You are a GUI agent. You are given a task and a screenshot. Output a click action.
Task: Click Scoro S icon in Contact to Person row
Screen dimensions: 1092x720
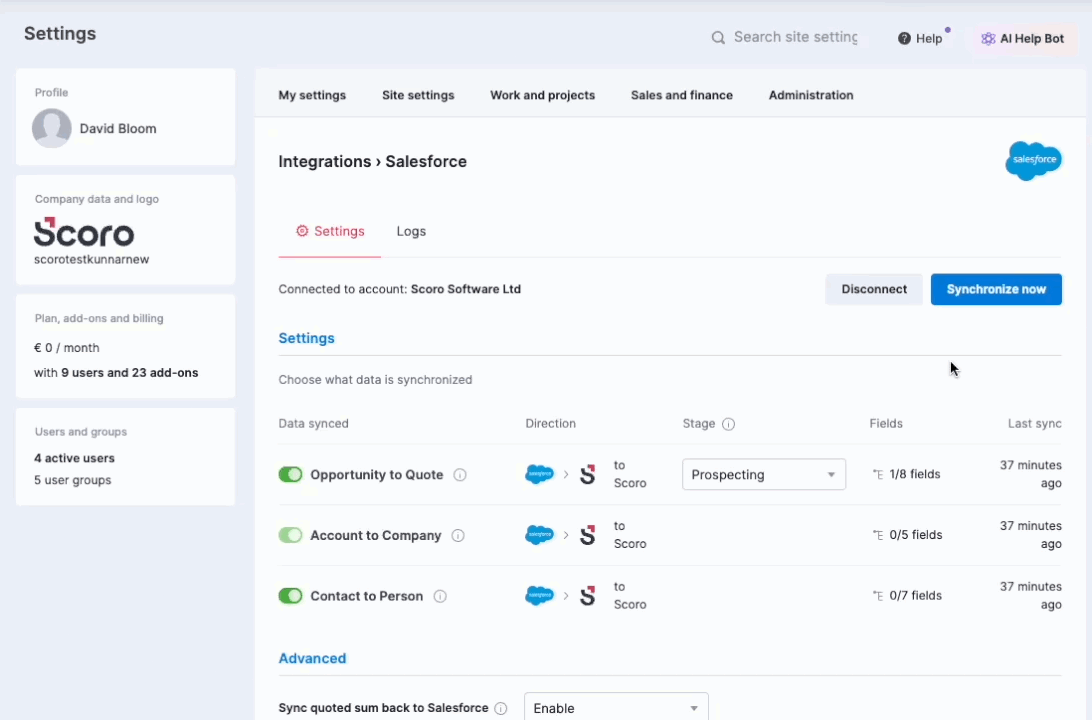588,595
